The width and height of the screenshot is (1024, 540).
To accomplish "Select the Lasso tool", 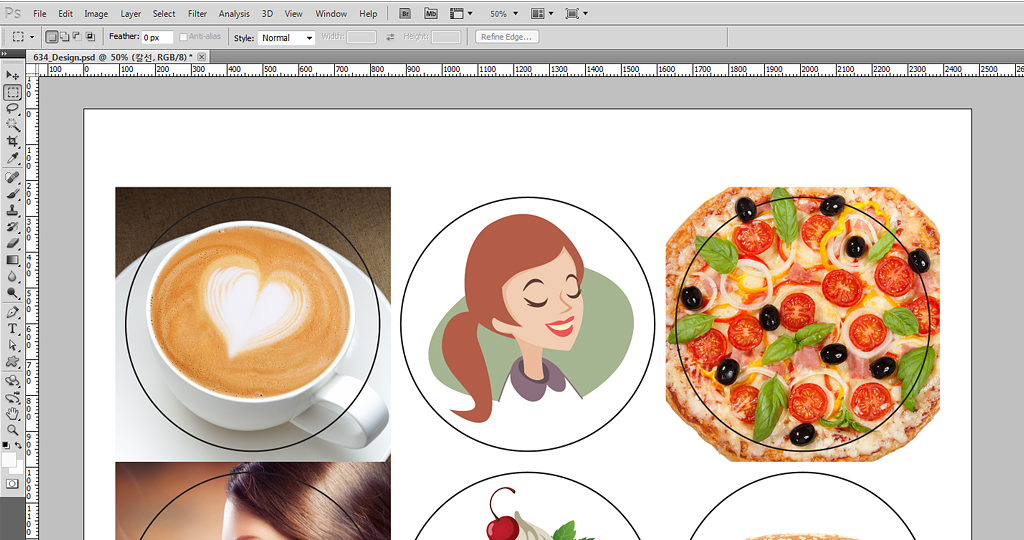I will [12, 109].
